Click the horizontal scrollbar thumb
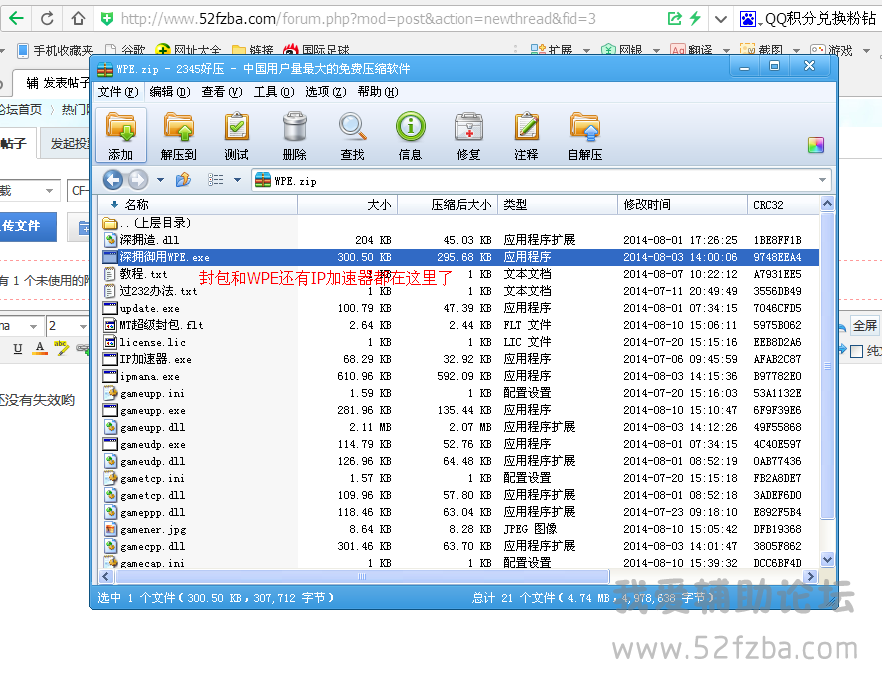Image resolution: width=882 pixels, height=687 pixels. click(x=362, y=576)
